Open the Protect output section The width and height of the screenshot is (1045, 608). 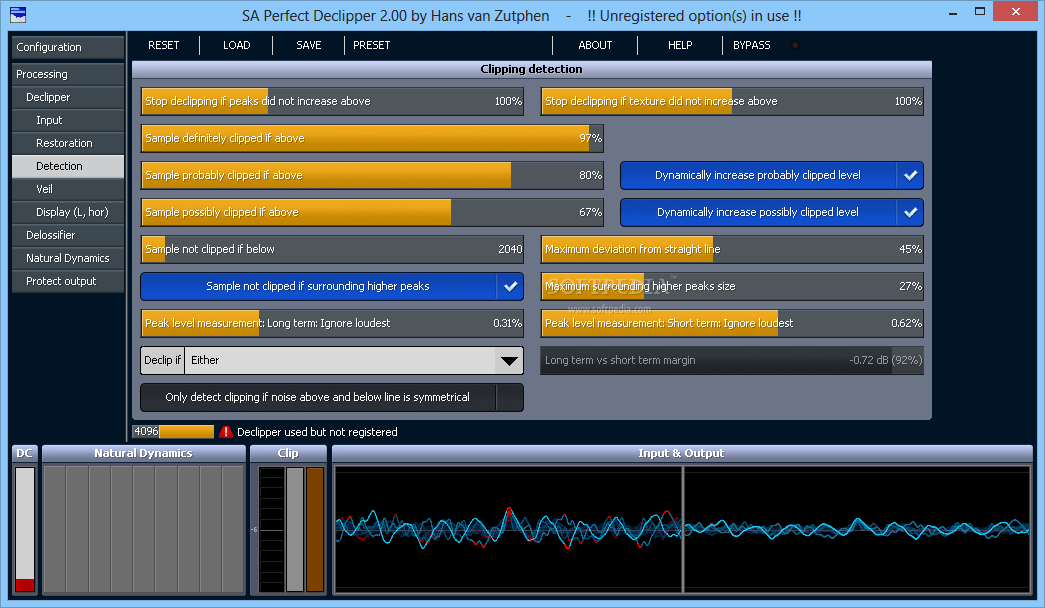pyautogui.click(x=68, y=281)
